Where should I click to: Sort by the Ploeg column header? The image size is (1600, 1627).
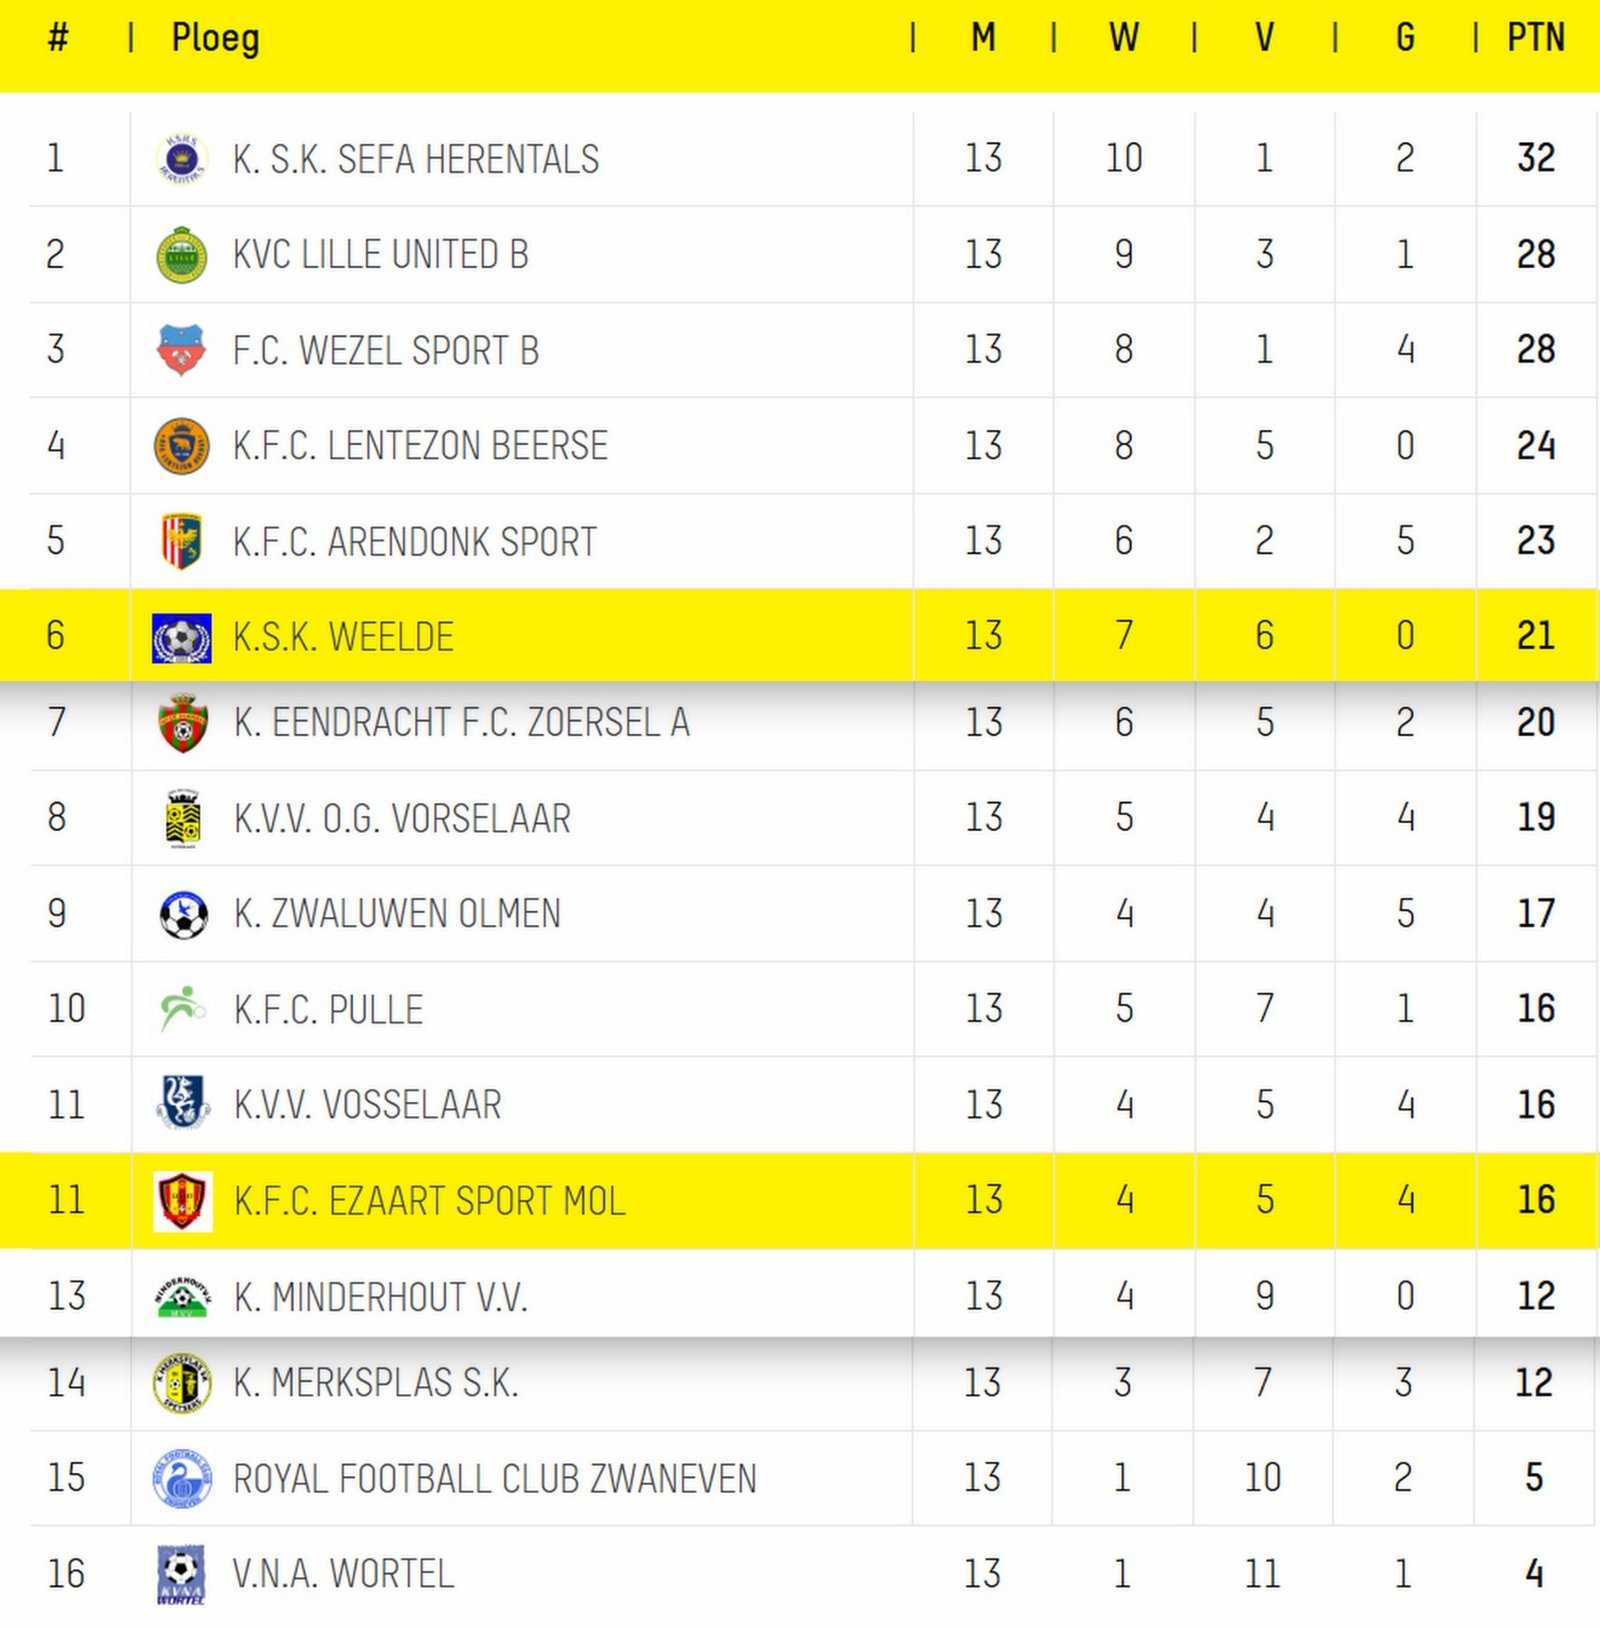[216, 39]
